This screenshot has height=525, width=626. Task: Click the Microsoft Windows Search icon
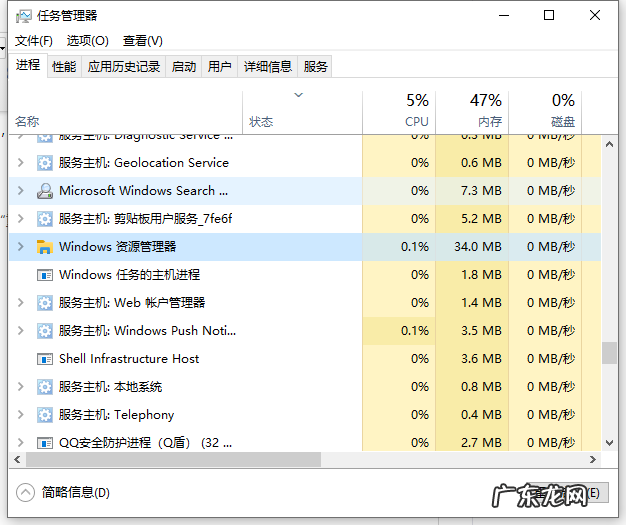(45, 191)
